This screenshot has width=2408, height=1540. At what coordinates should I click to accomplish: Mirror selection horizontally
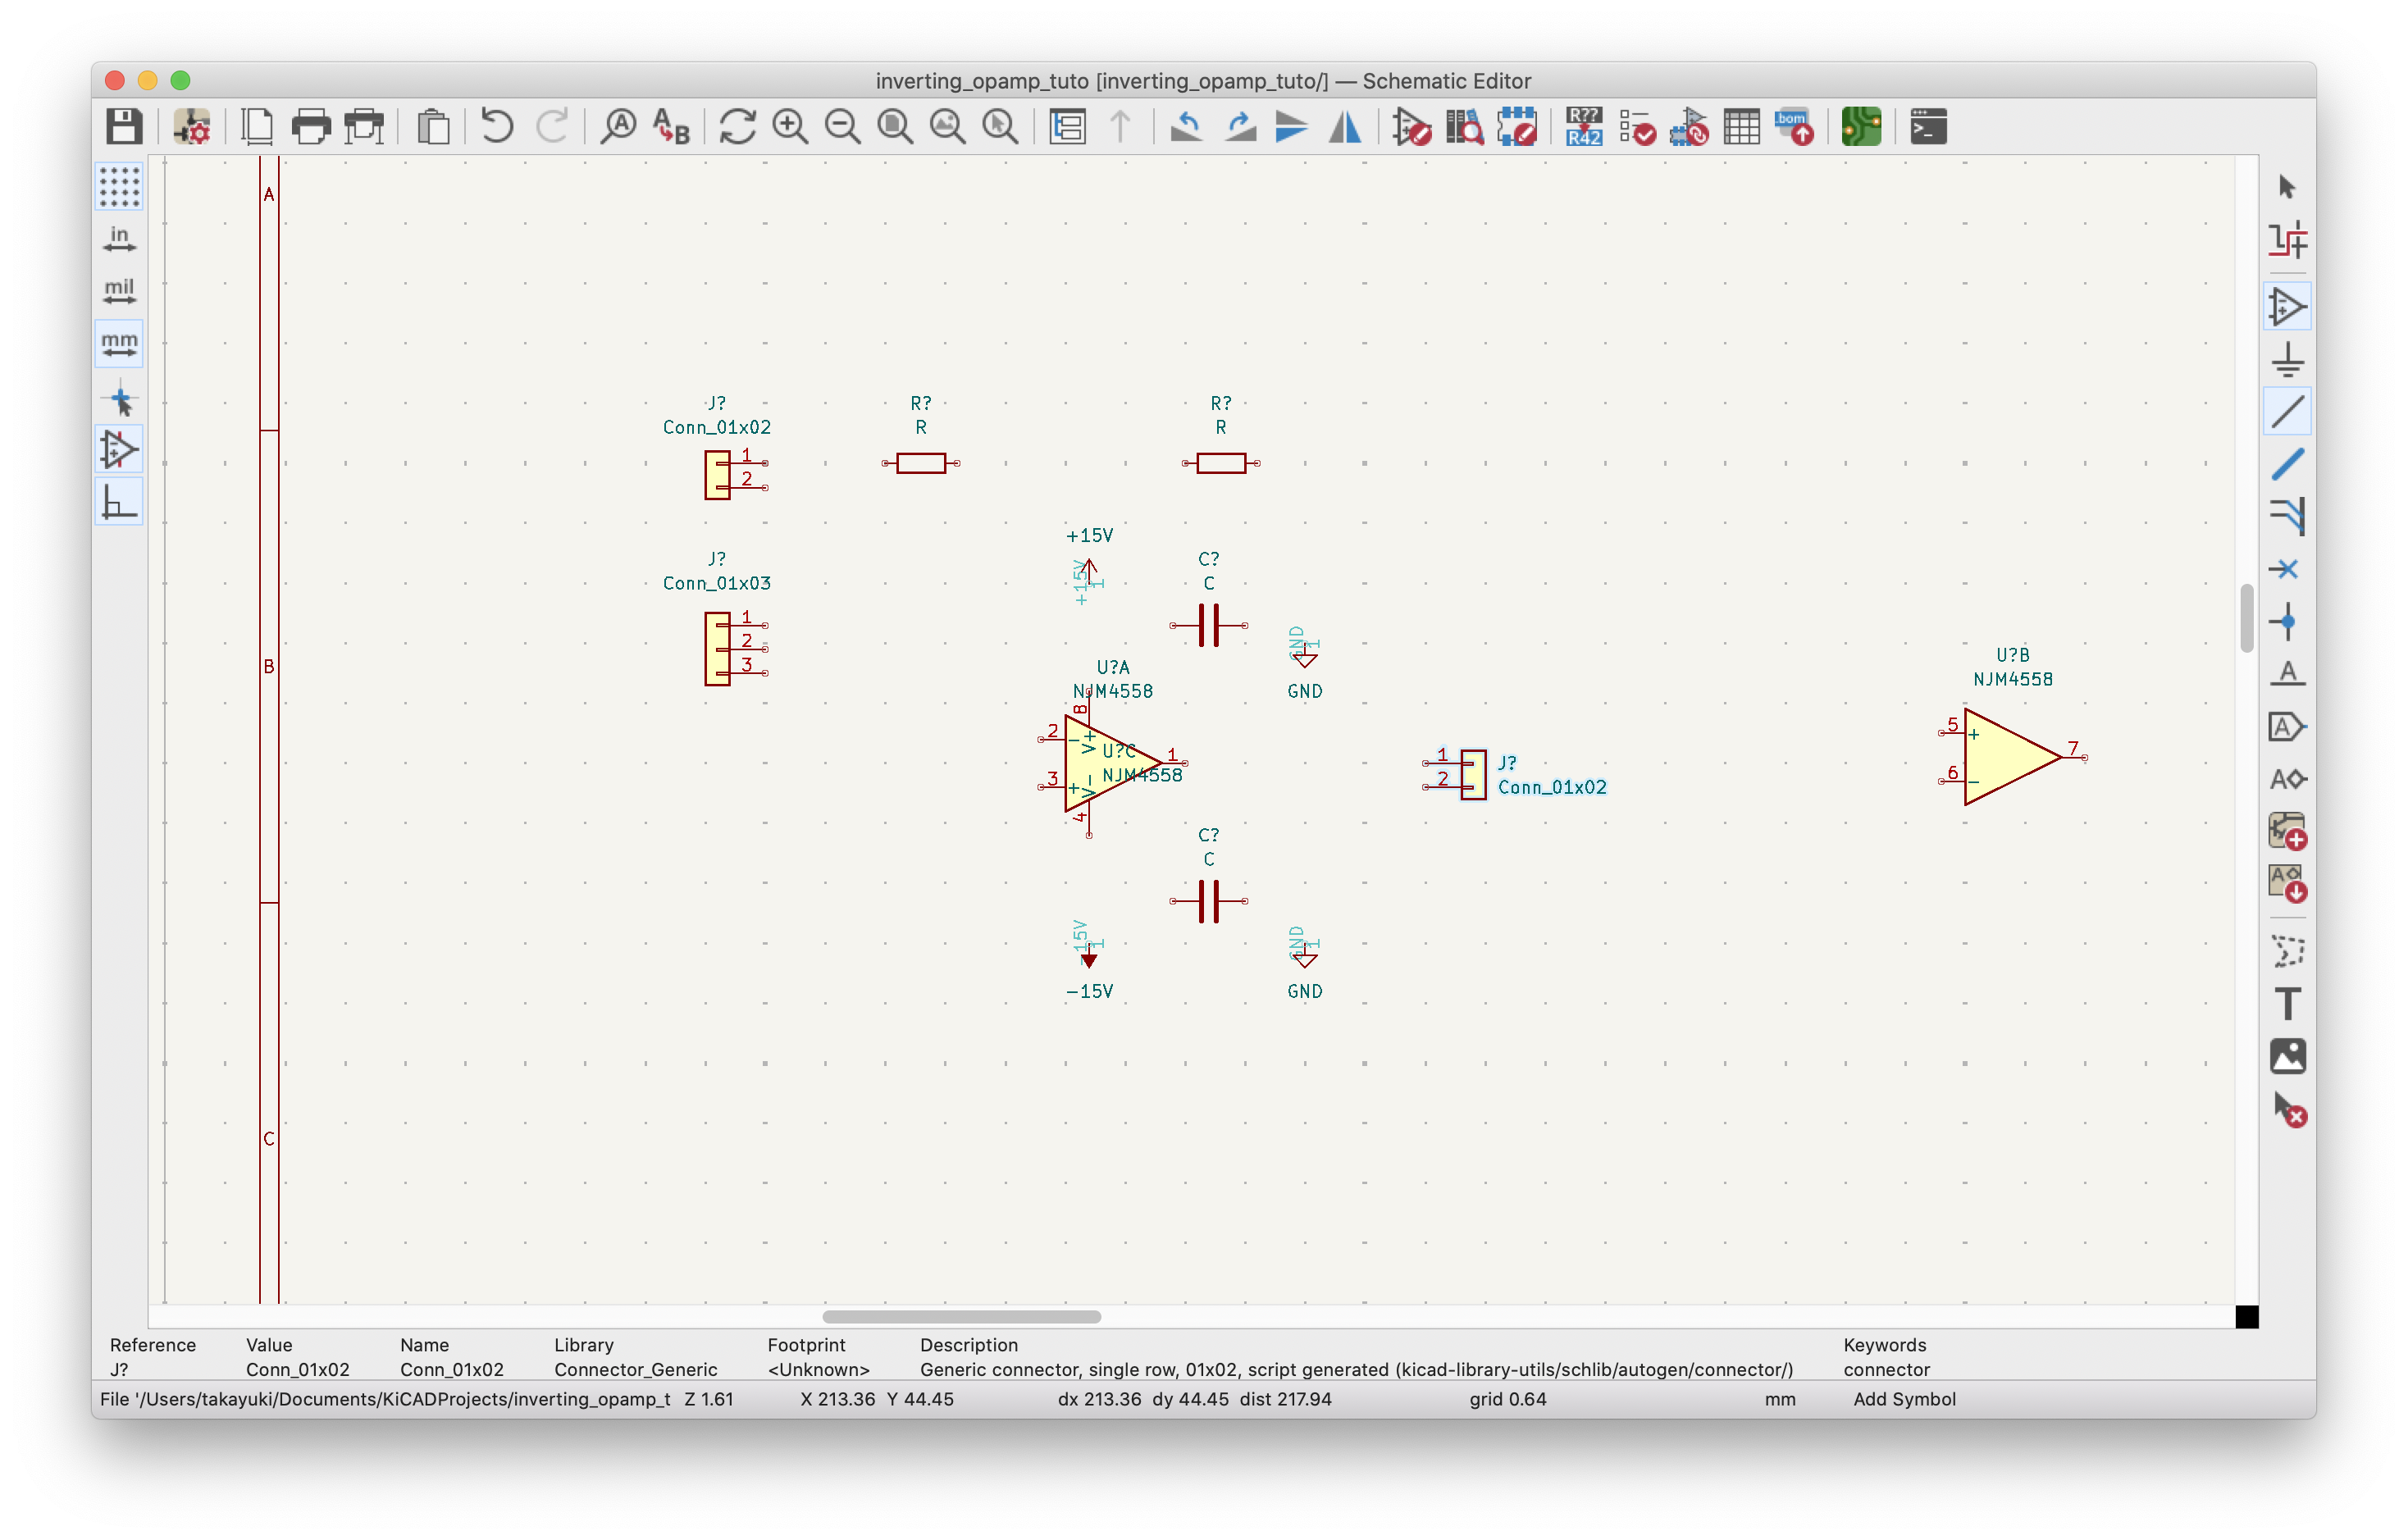[x=1345, y=127]
